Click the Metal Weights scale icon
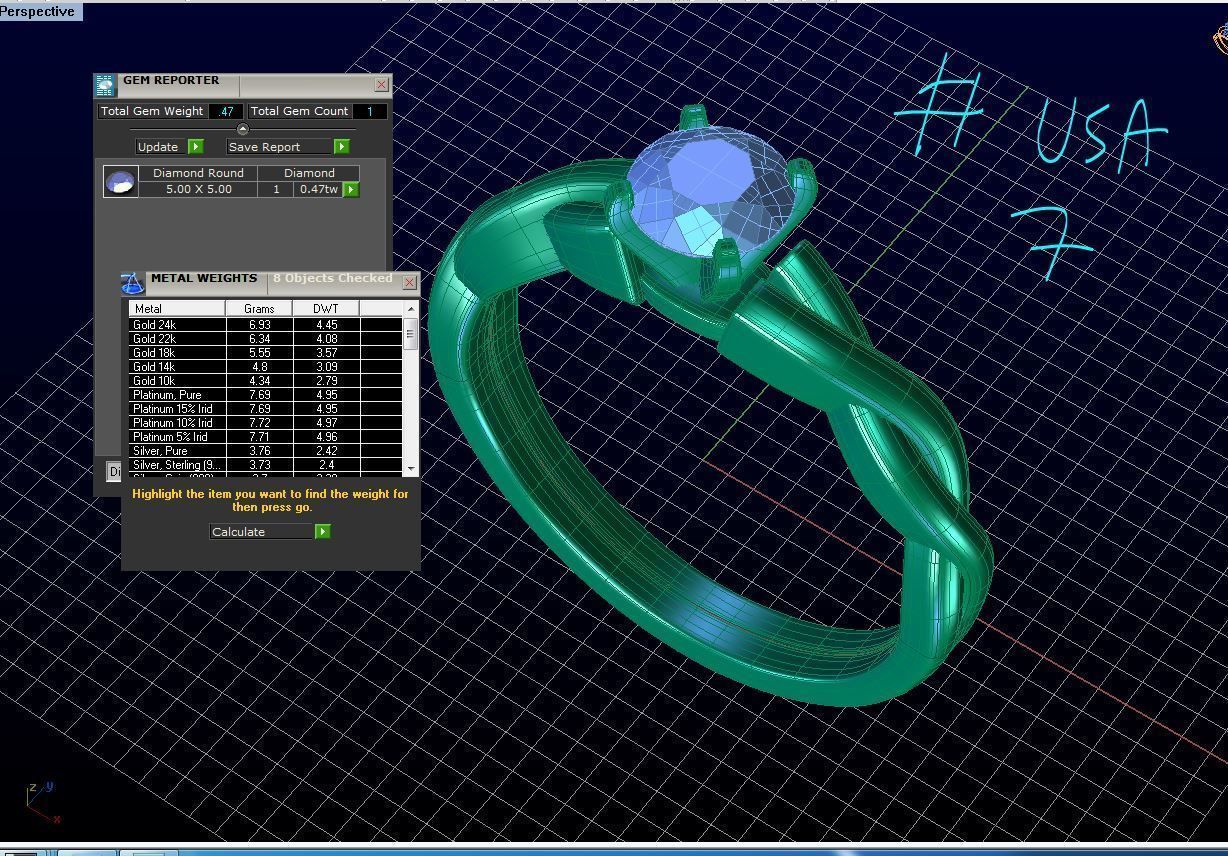This screenshot has height=856, width=1228. pos(132,284)
